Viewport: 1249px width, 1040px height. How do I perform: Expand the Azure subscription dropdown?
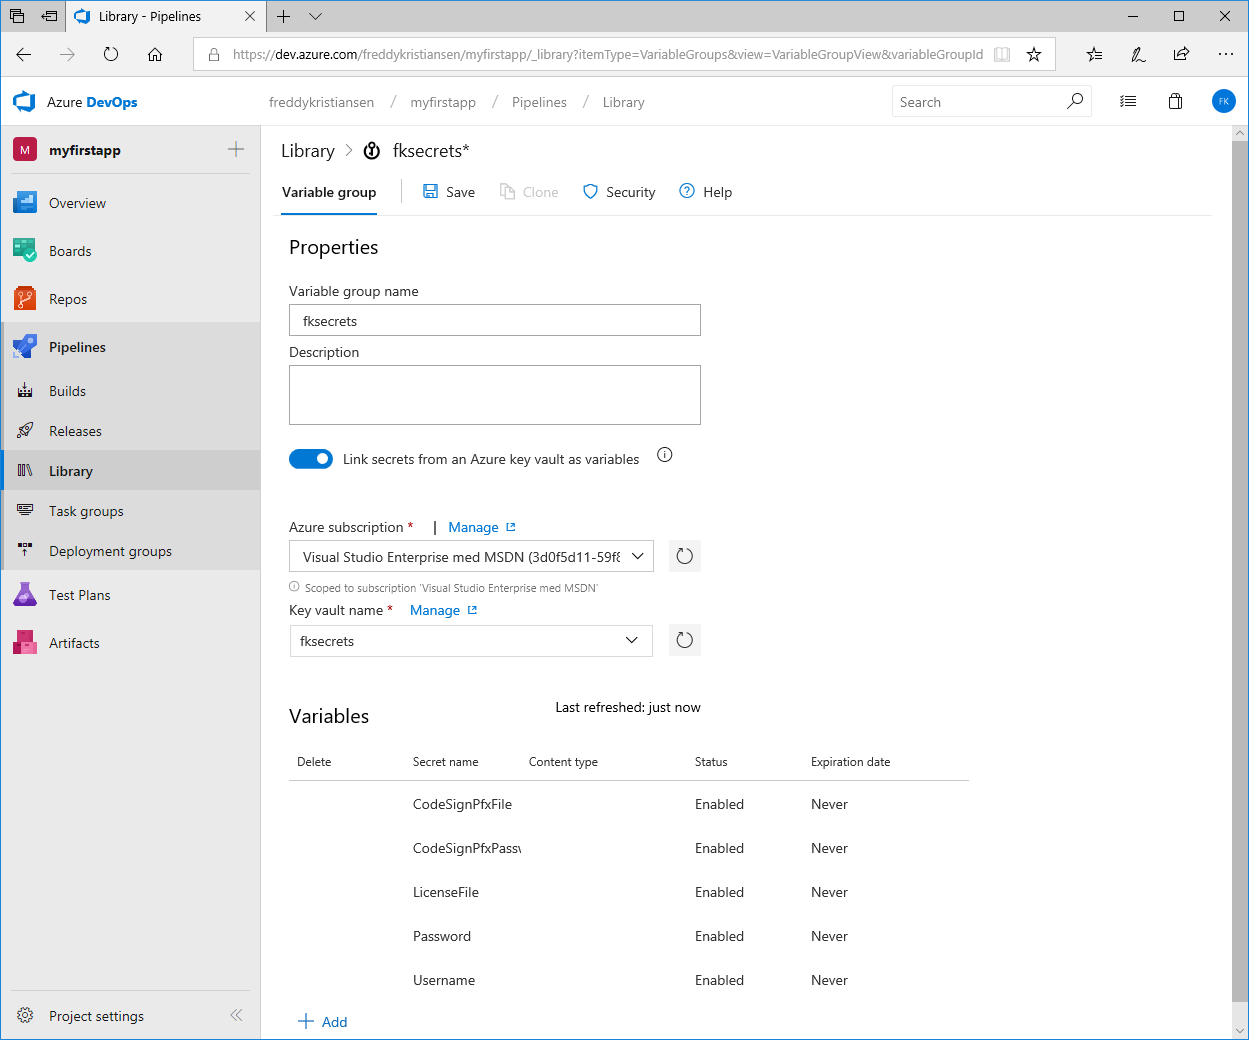click(637, 557)
